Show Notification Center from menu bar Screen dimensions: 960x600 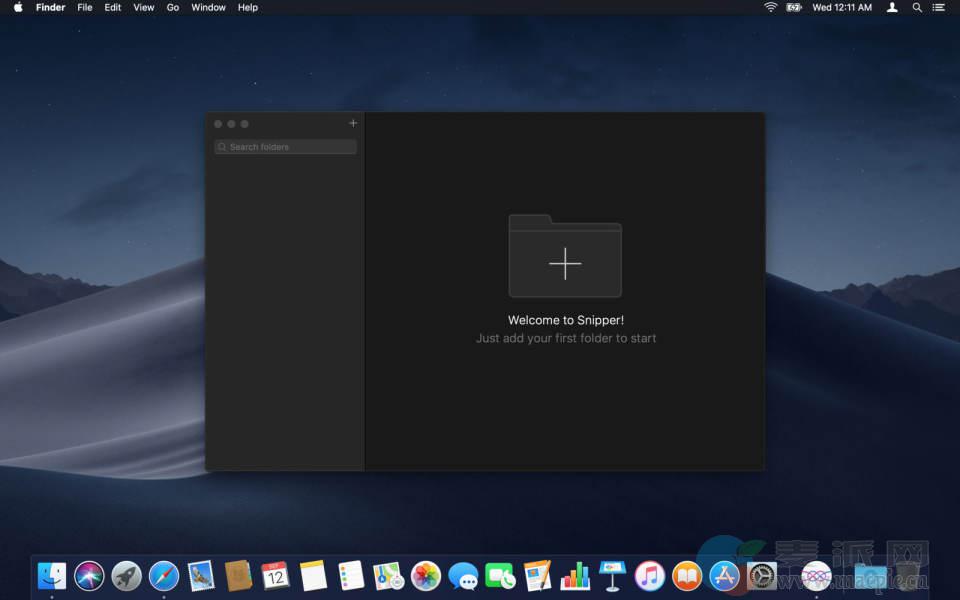tap(941, 7)
